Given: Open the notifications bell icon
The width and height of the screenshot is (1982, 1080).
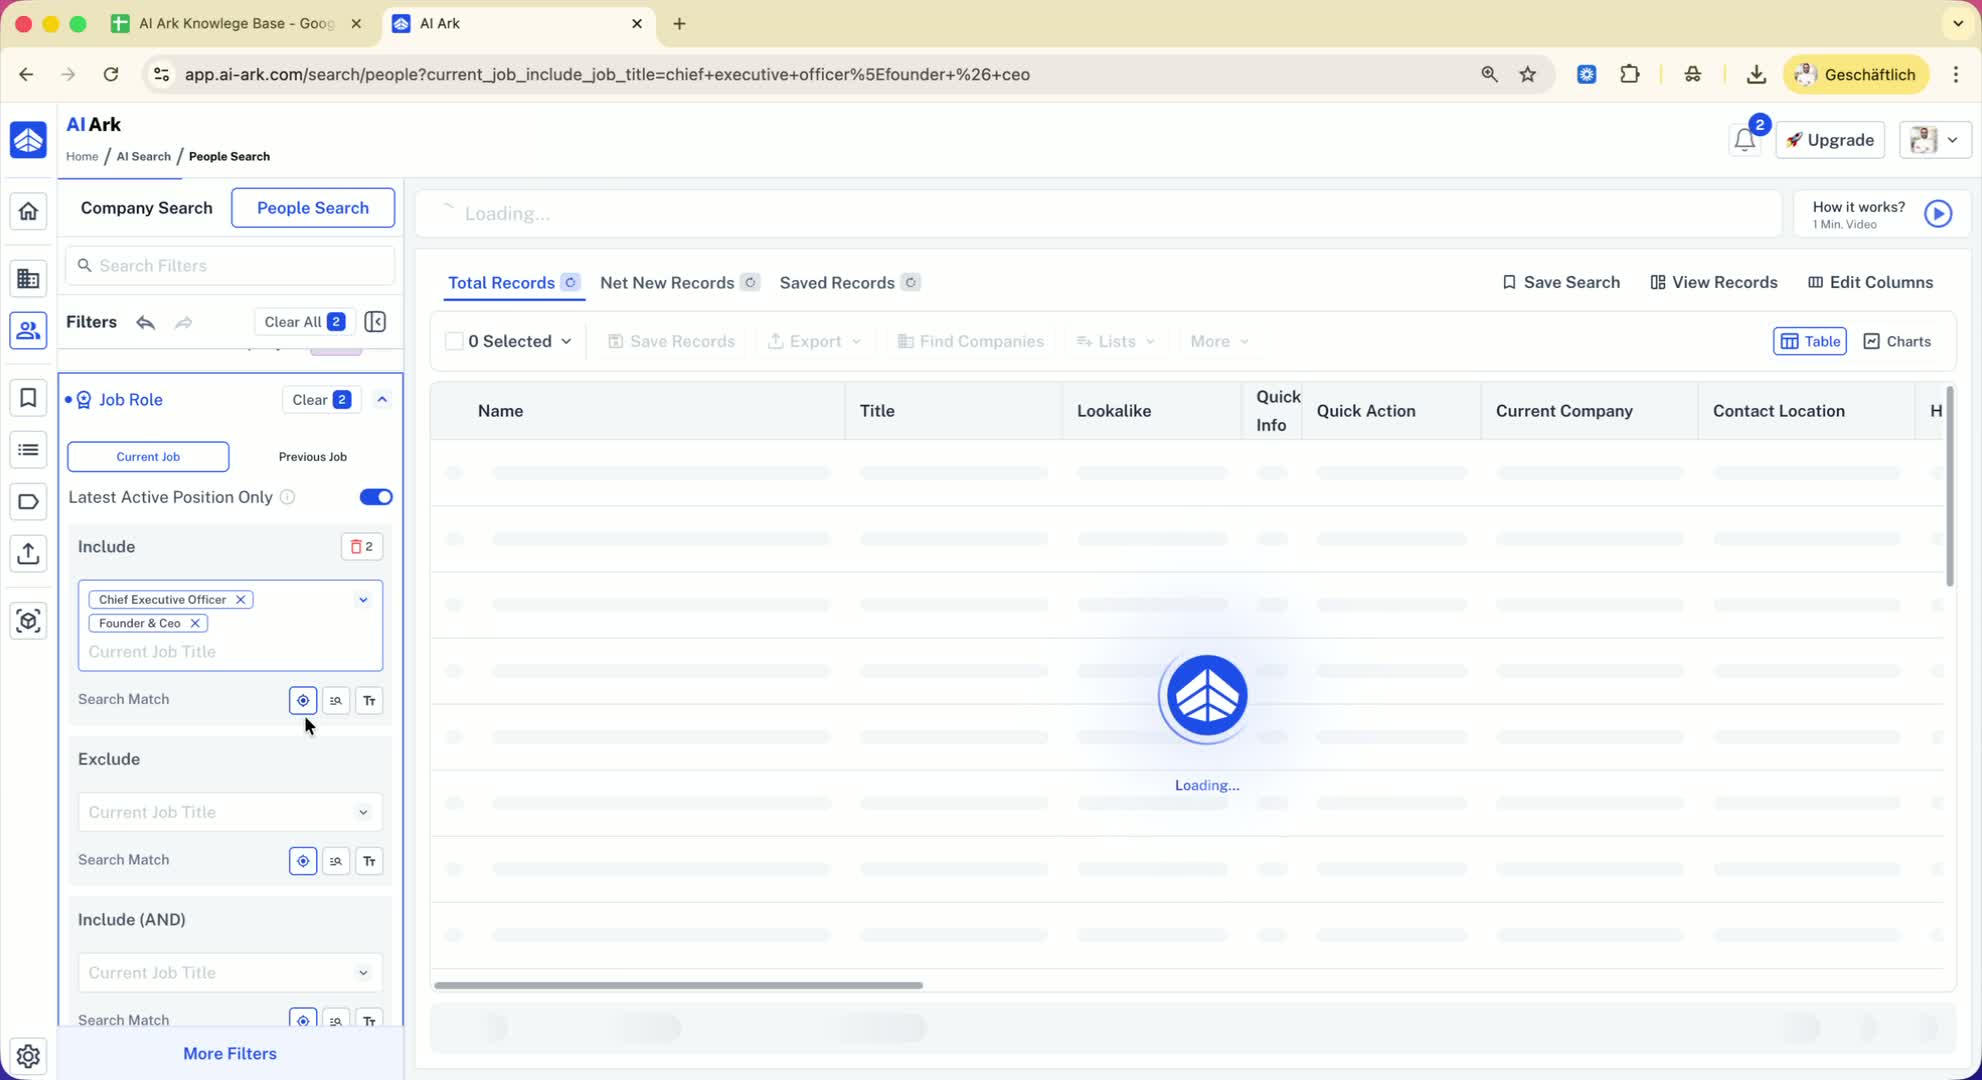Looking at the screenshot, I should [1744, 141].
